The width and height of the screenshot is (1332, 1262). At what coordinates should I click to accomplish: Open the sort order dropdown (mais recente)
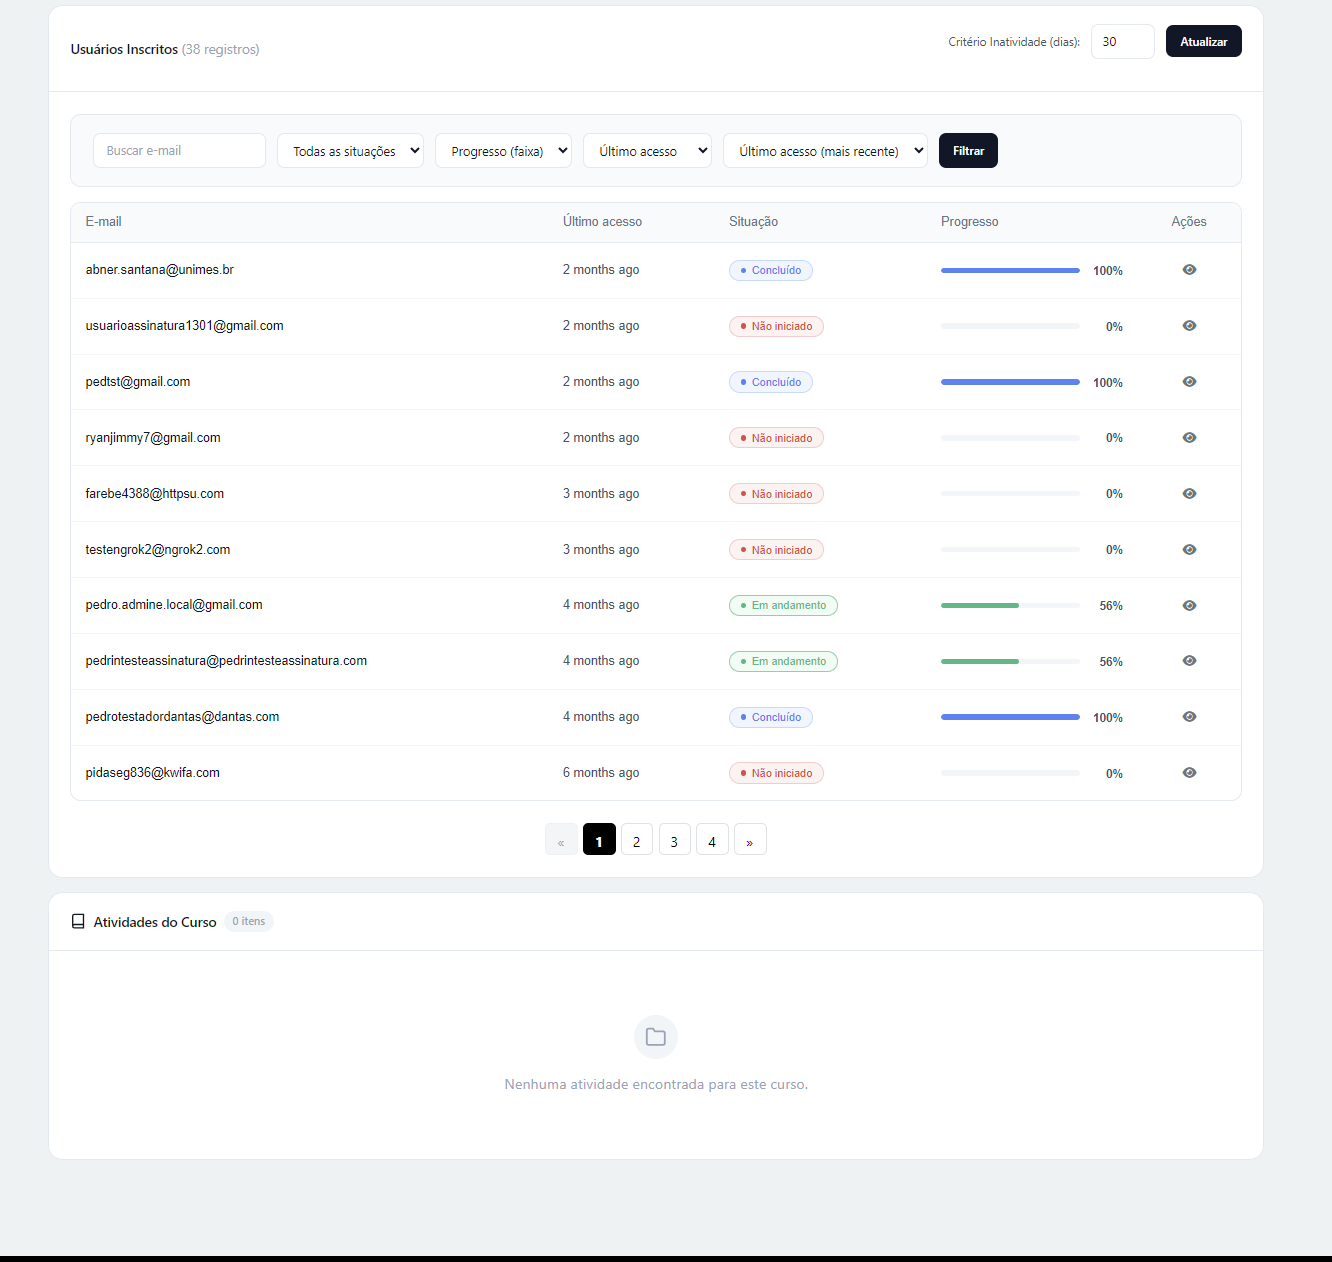(825, 151)
